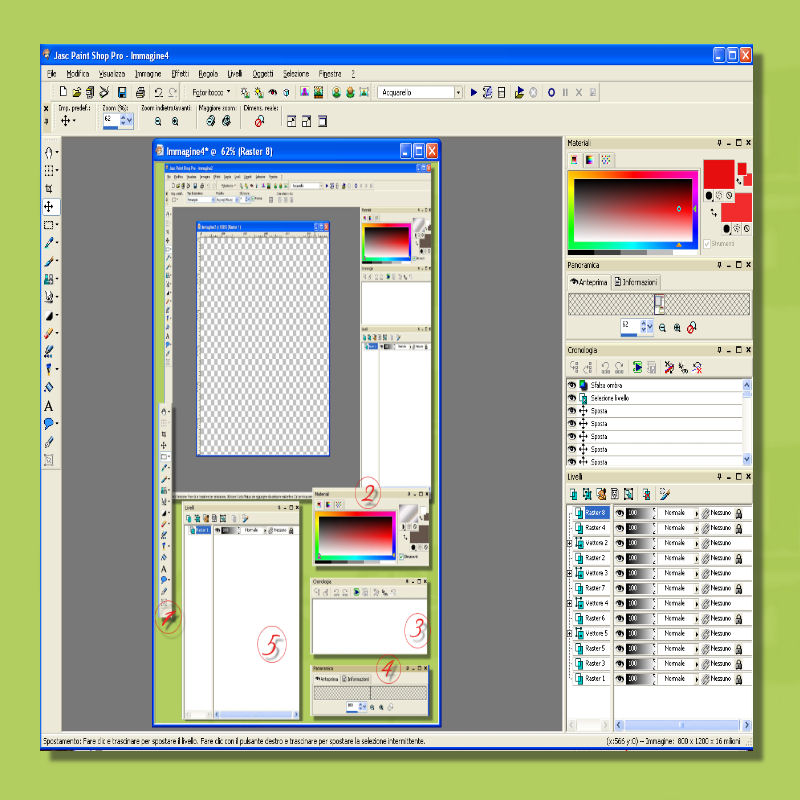800x800 pixels.
Task: Expand the Vettore 2 layer tree
Action: coord(570,543)
